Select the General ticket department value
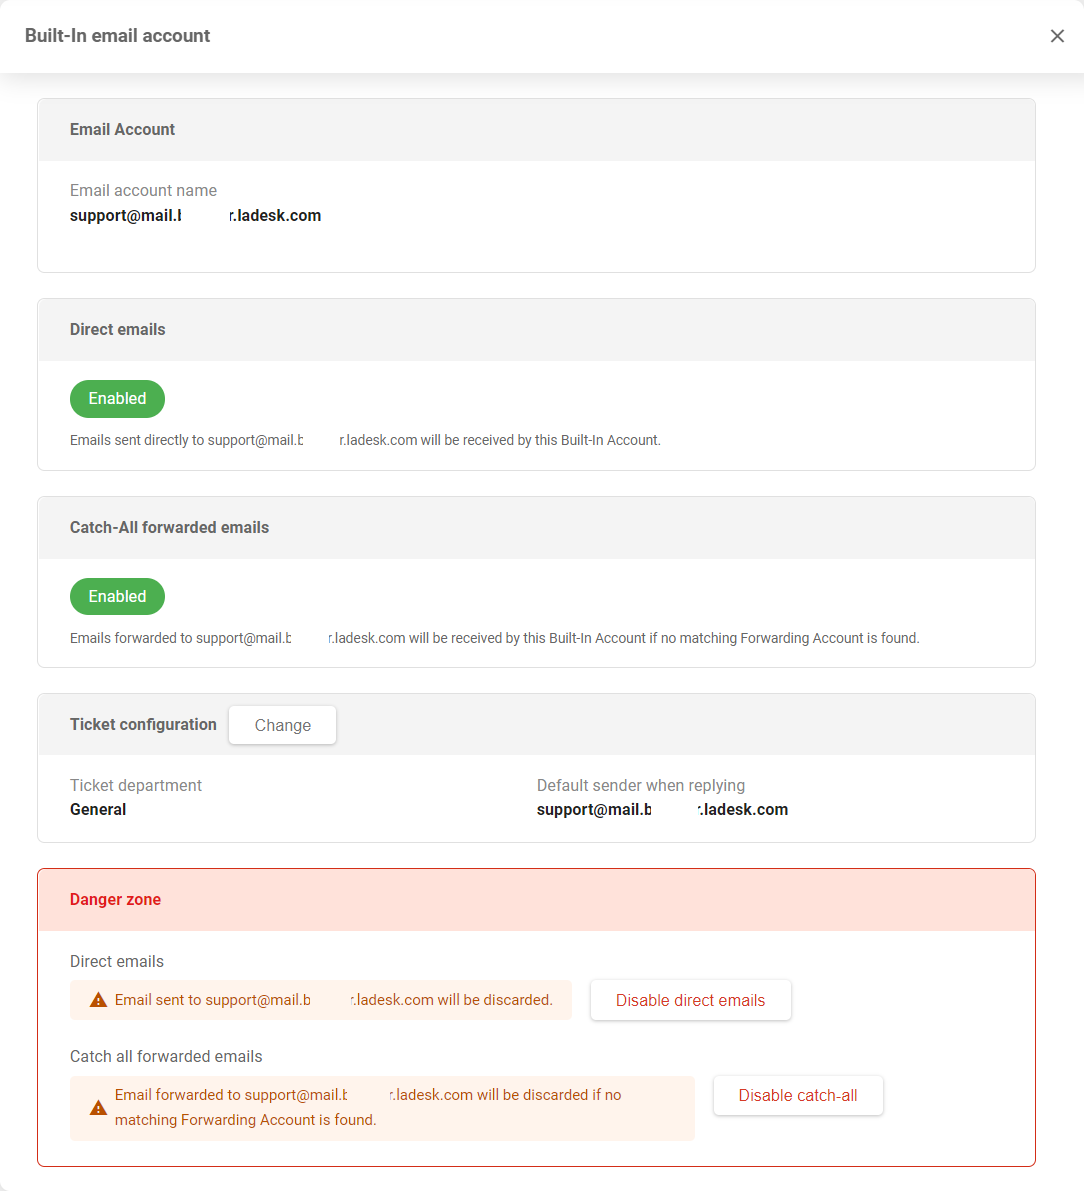Image resolution: width=1084 pixels, height=1191 pixels. (98, 810)
